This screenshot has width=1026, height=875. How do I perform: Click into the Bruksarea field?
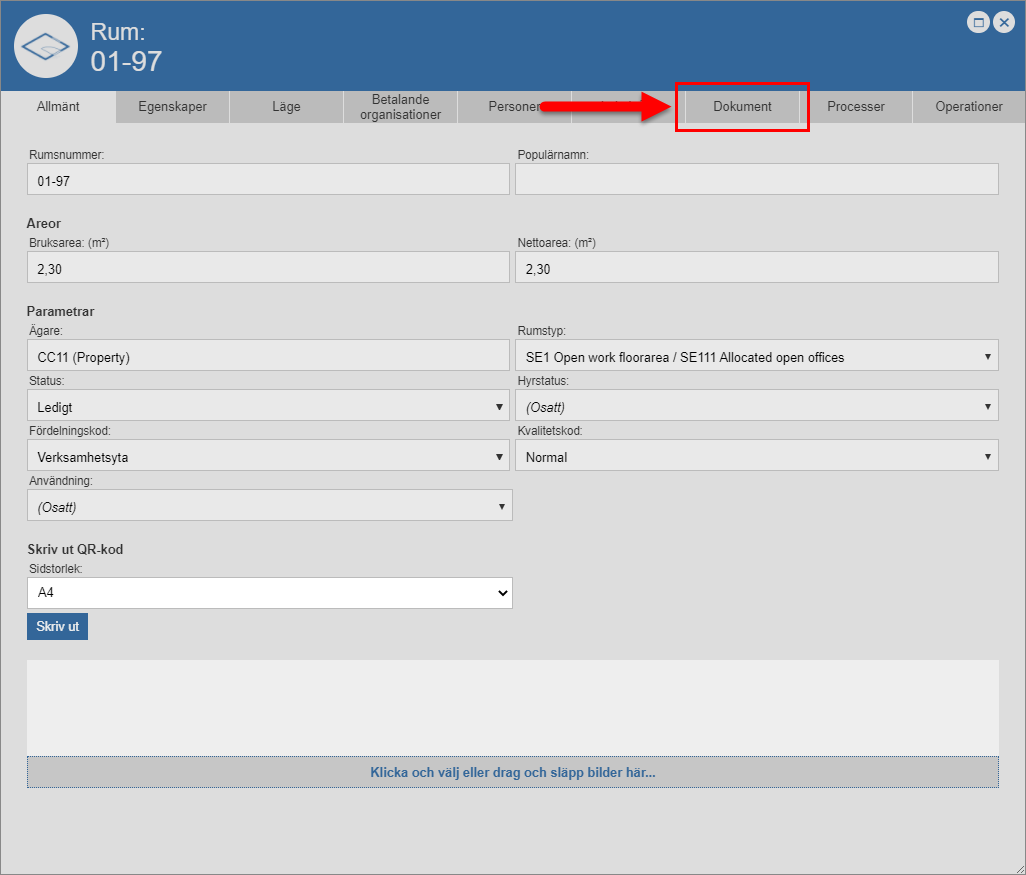(x=268, y=268)
